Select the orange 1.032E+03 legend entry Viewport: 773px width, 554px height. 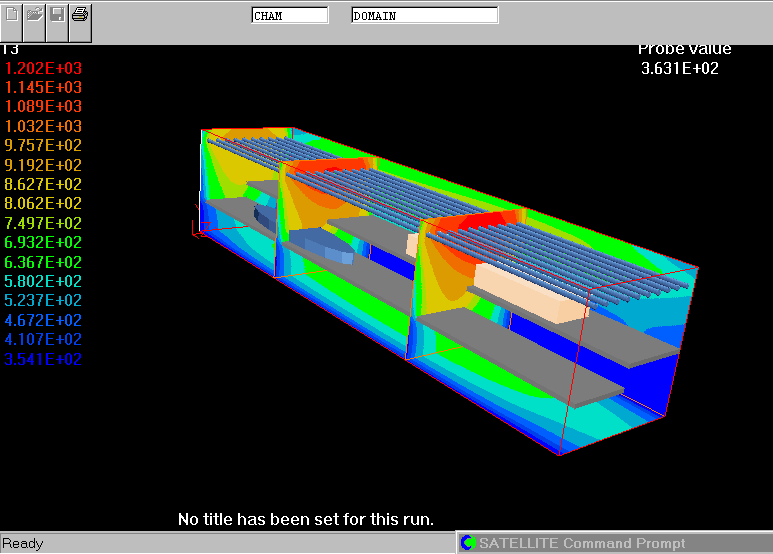click(44, 126)
